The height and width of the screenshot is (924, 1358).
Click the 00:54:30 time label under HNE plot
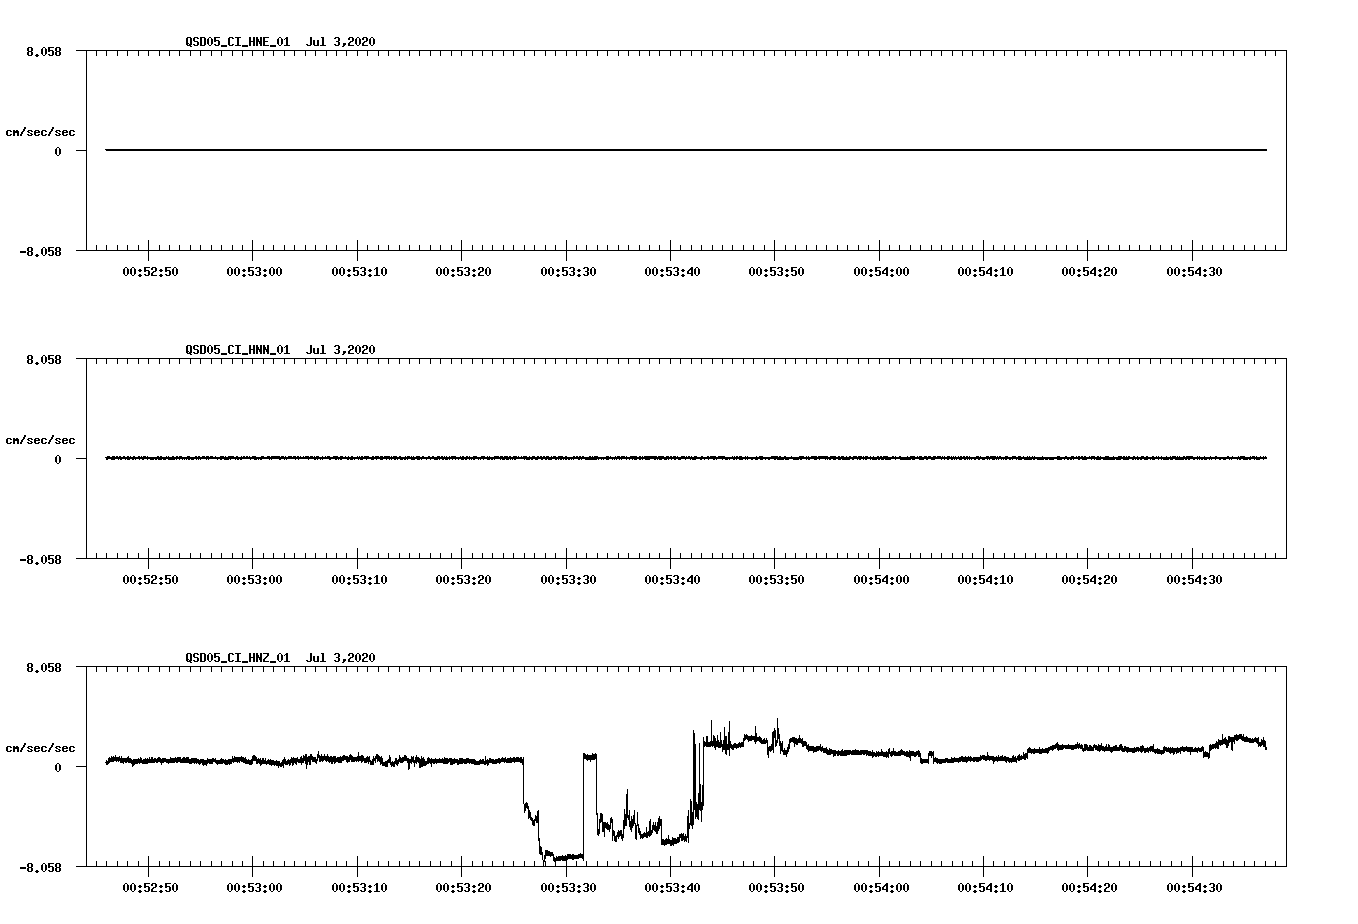pos(1194,271)
